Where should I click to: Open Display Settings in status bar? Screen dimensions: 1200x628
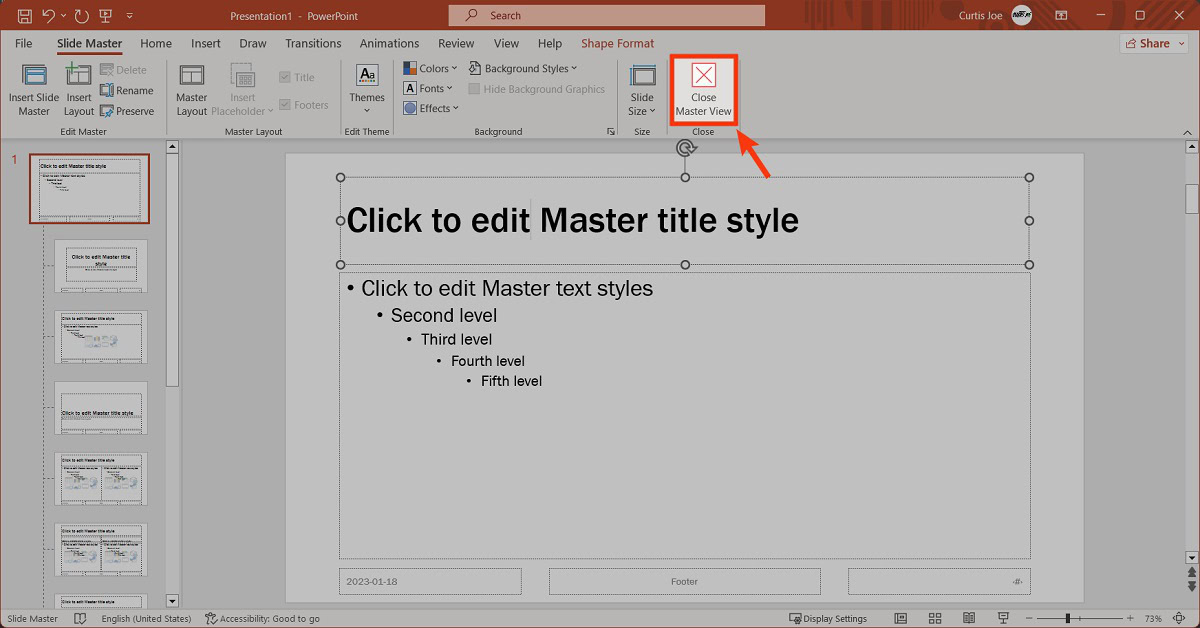828,619
